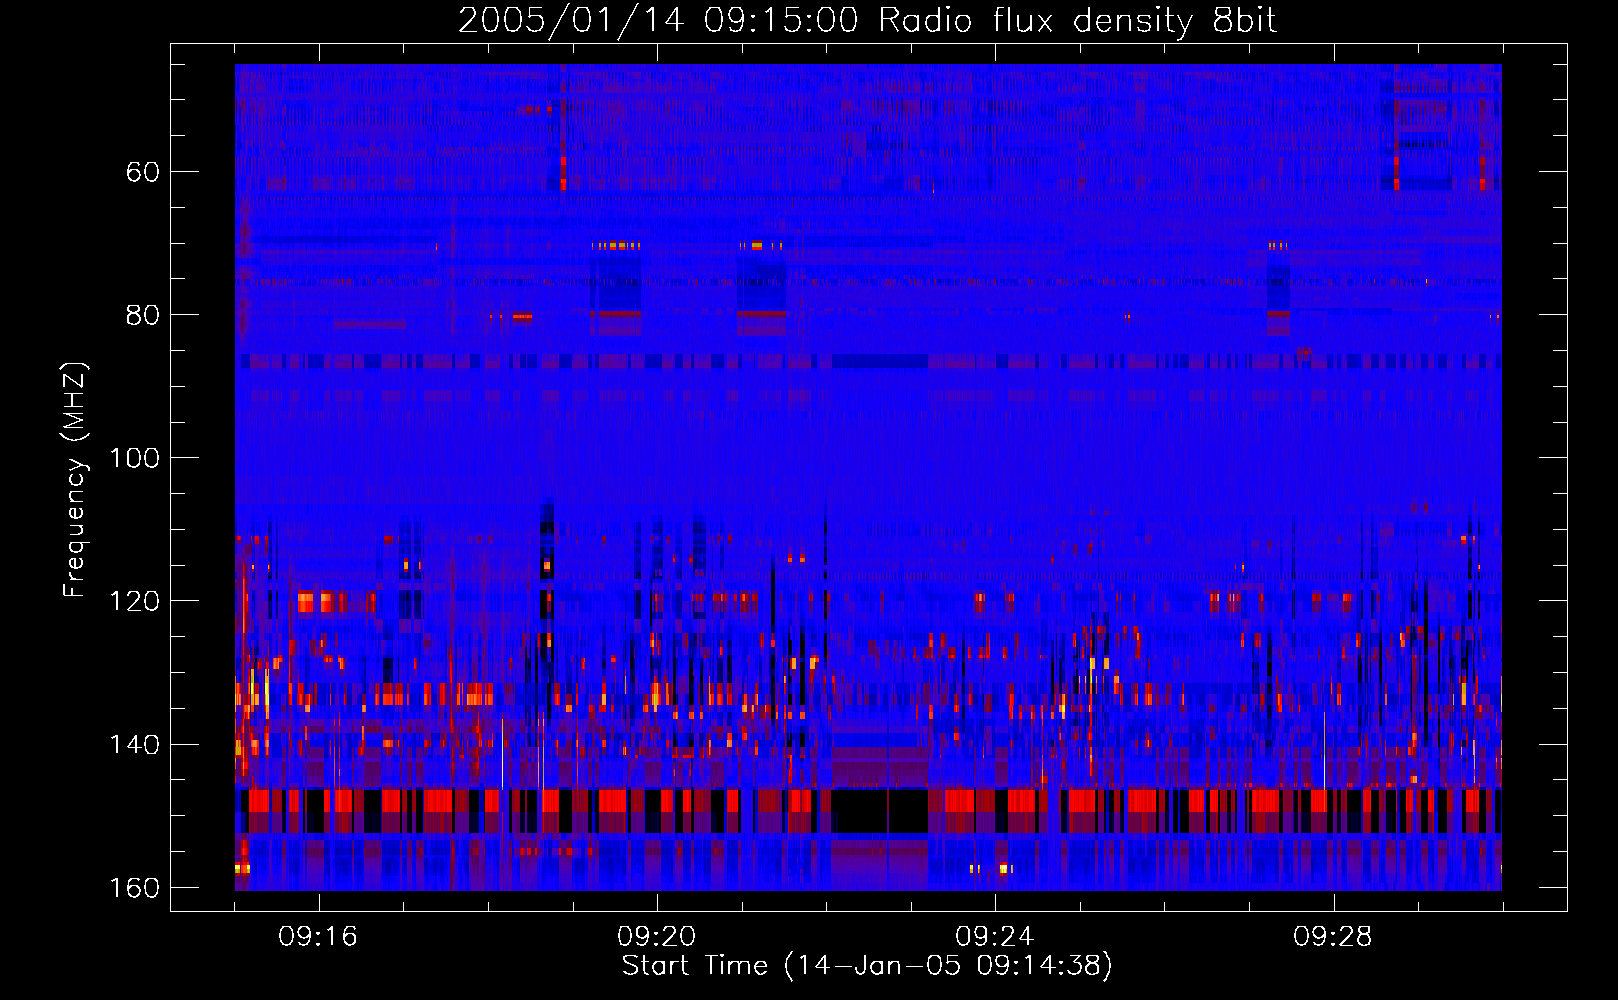Click the 60 MHz frequency tick label

click(x=142, y=172)
